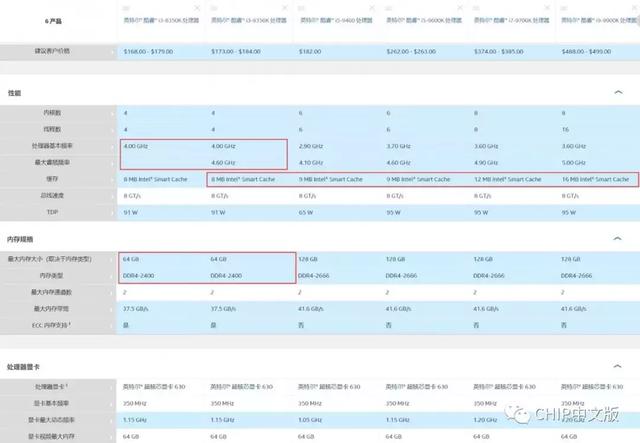Click the 最大内存带宽 row label

coord(51,309)
